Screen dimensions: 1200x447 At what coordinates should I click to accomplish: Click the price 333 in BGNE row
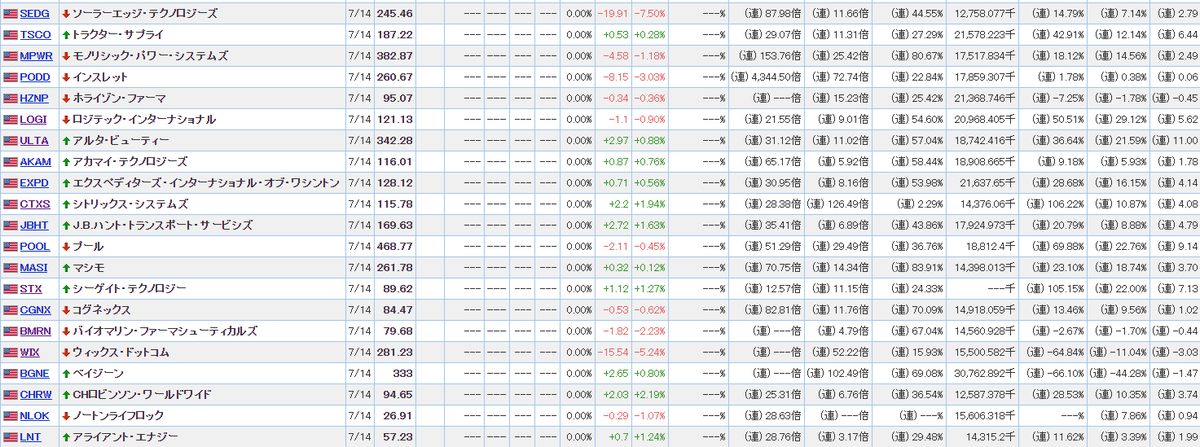[404, 373]
